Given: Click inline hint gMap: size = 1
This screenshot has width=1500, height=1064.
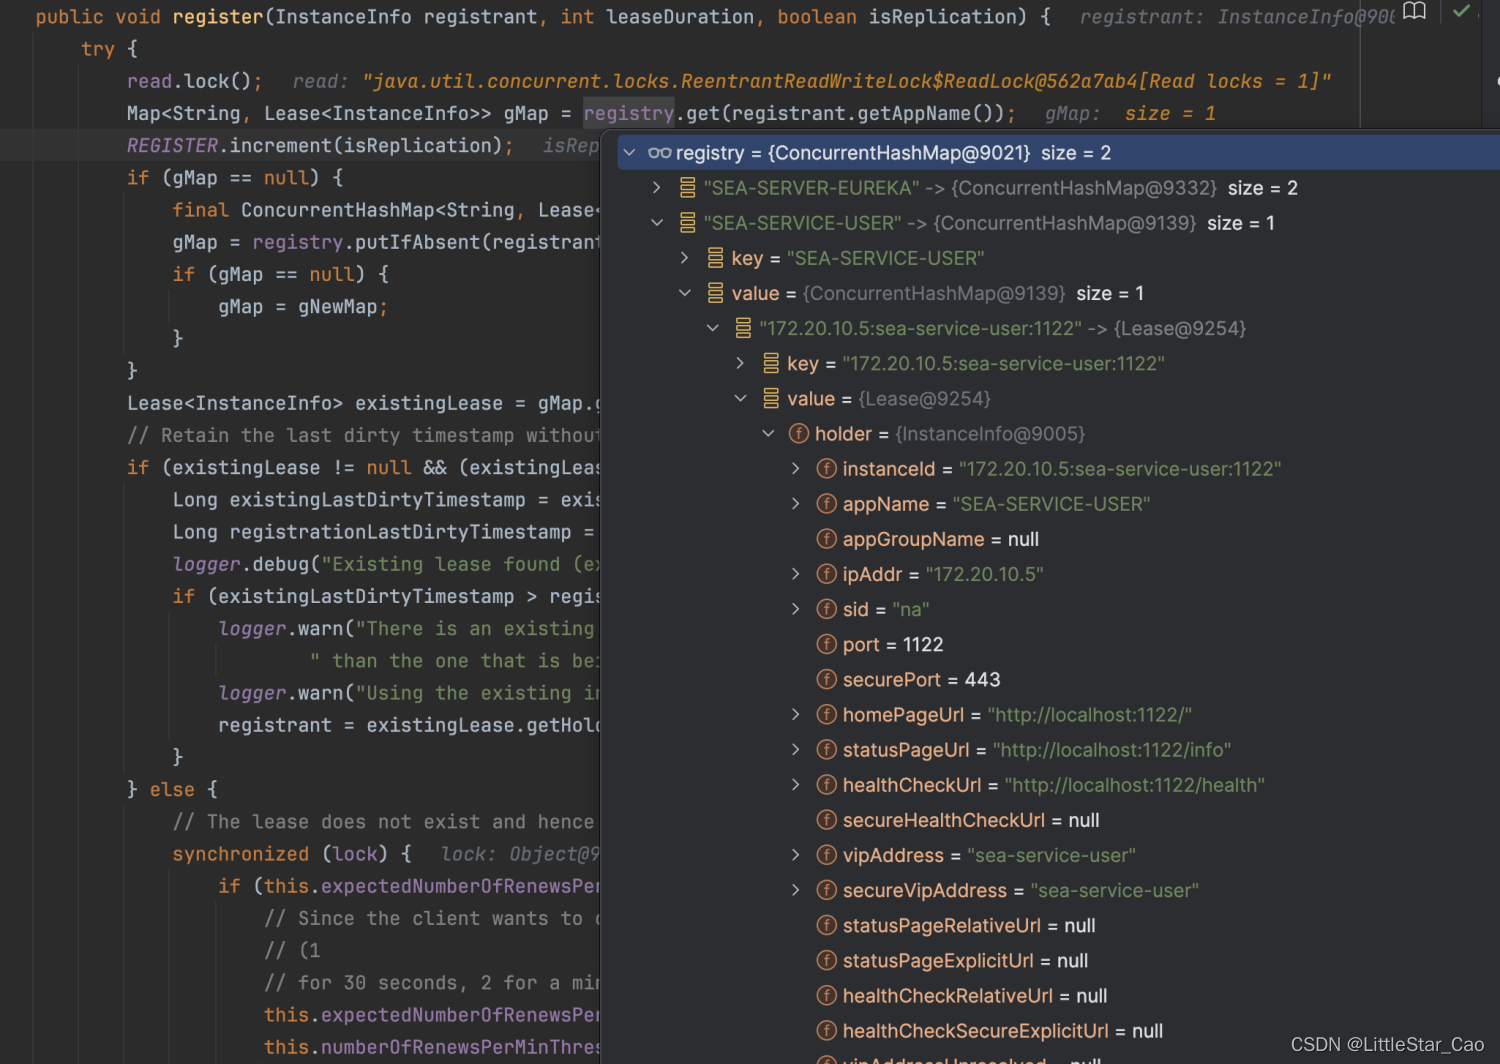Looking at the screenshot, I should [x=1130, y=113].
